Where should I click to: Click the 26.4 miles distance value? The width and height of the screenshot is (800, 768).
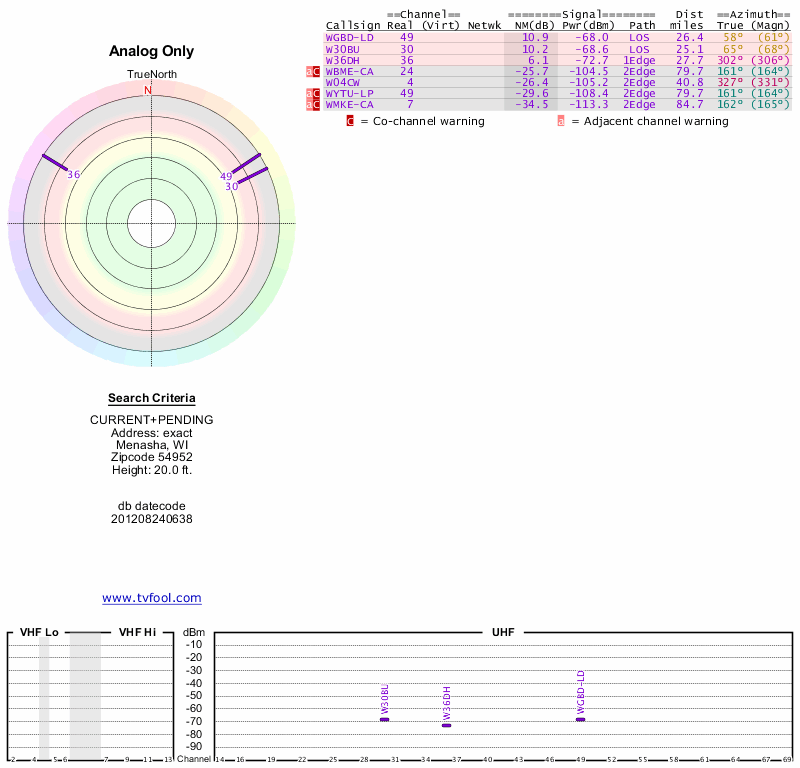[x=690, y=38]
